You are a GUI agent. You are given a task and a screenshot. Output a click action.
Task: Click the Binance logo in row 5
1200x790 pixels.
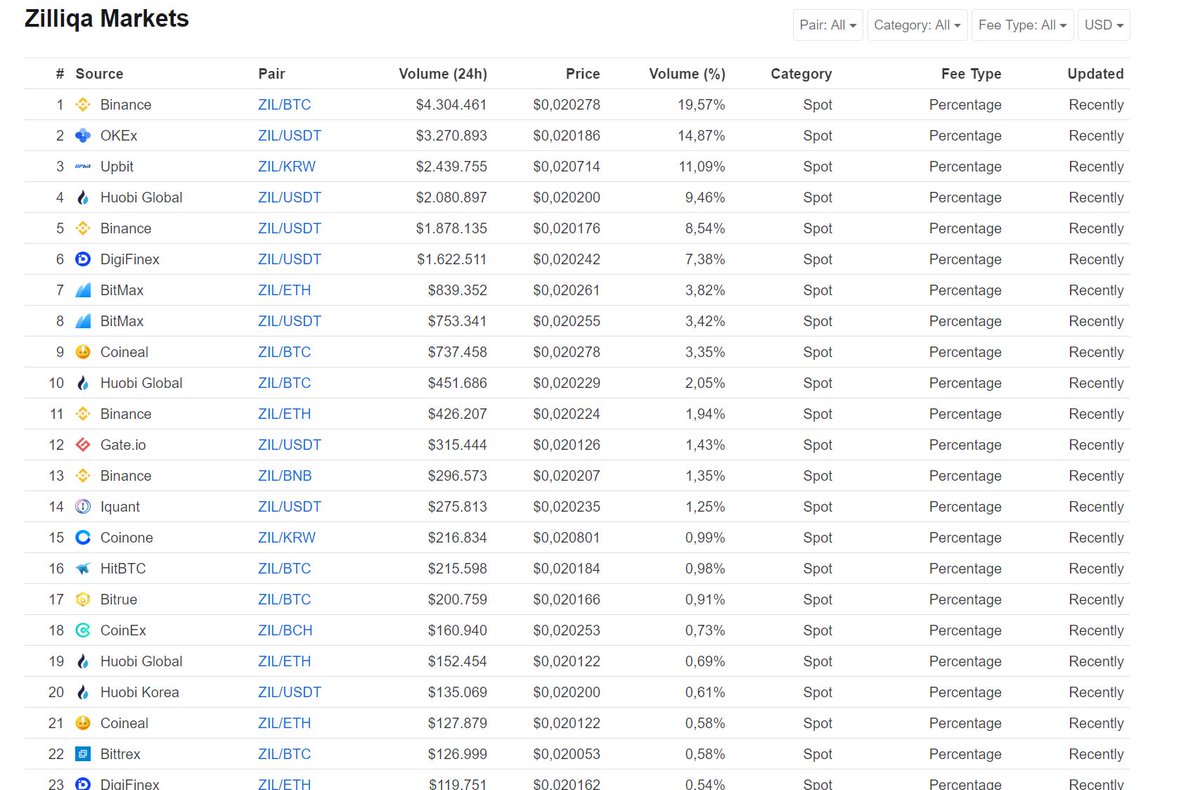pos(83,229)
